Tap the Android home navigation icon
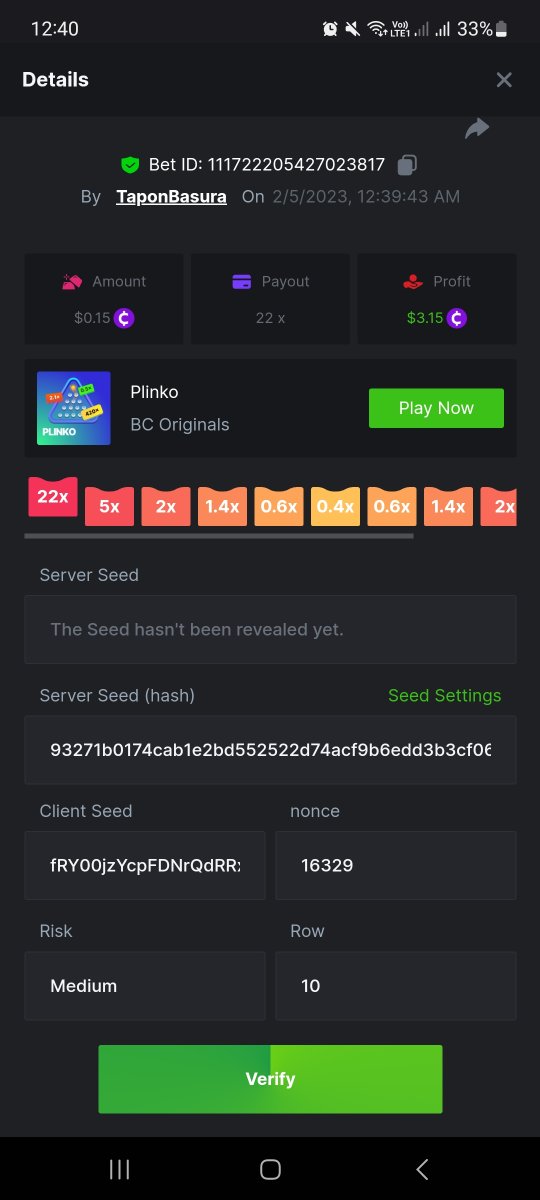 (x=270, y=1169)
